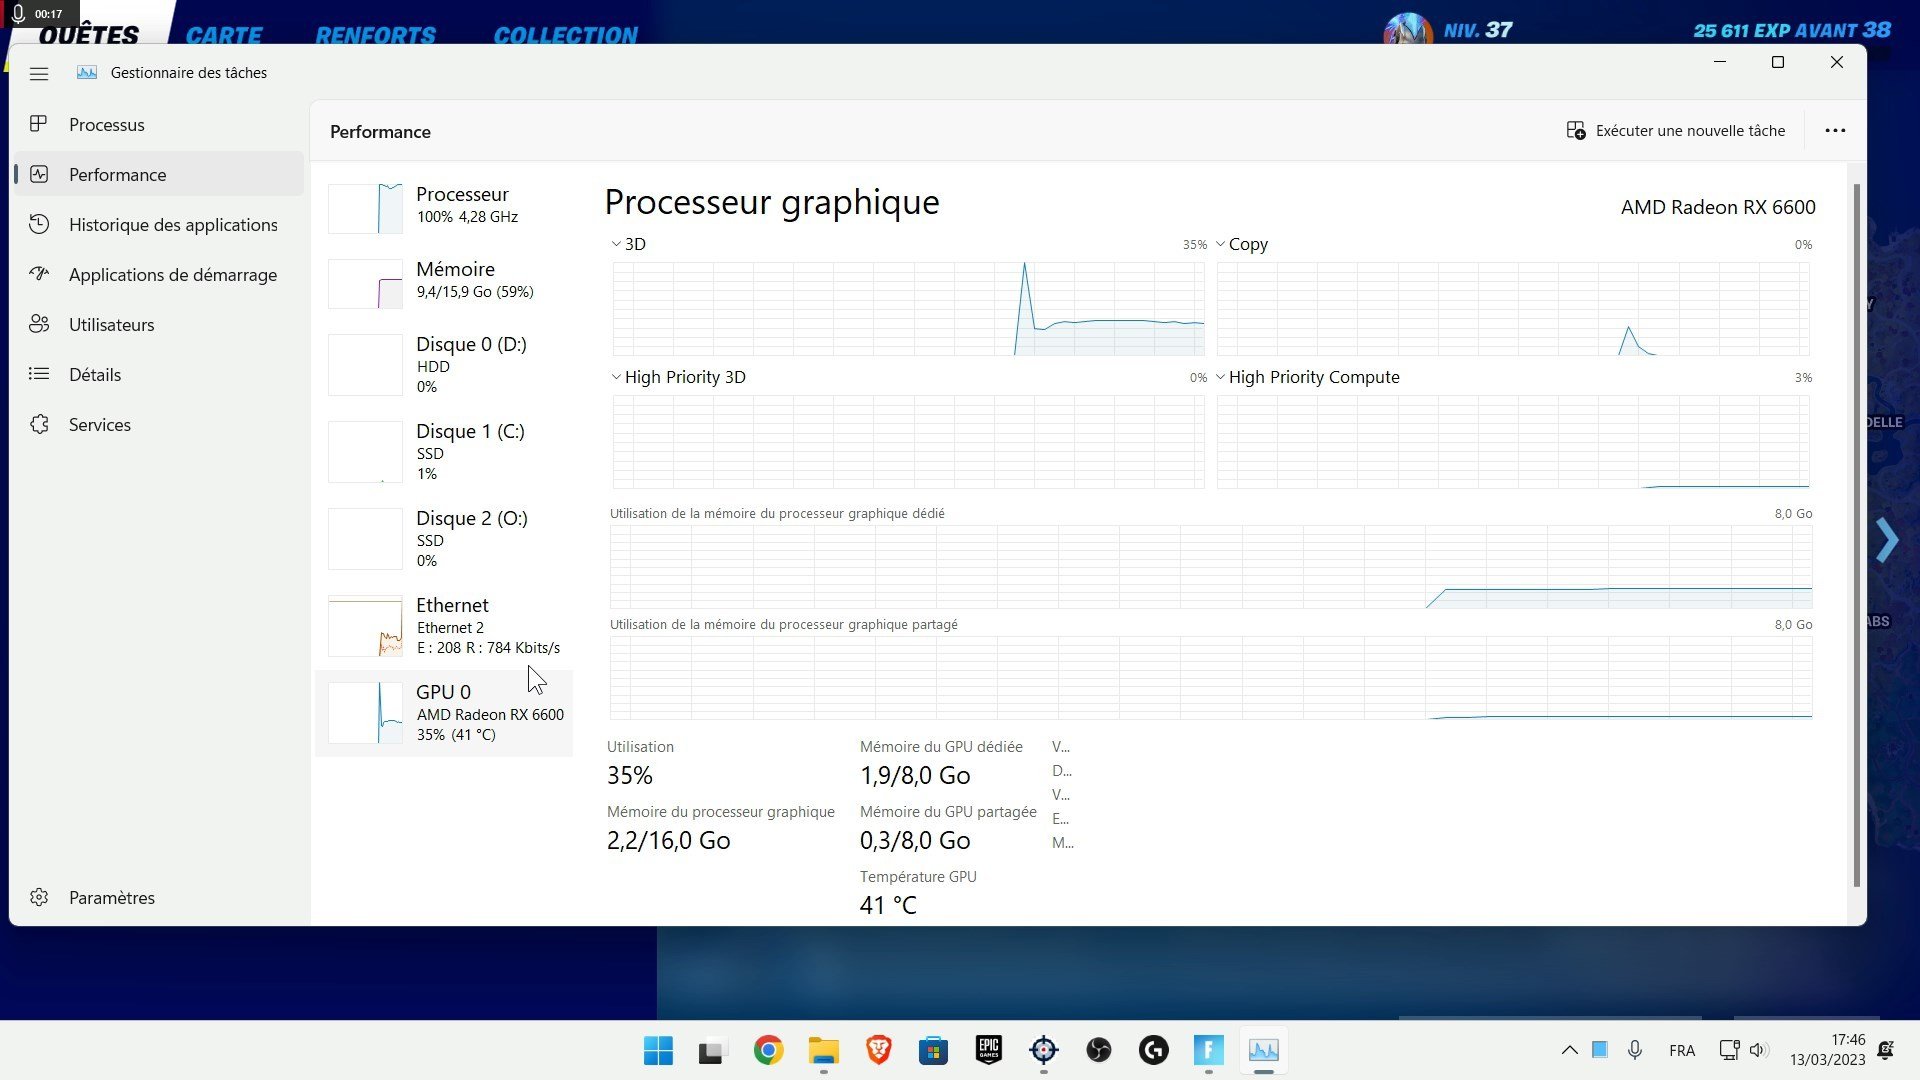This screenshot has width=1920, height=1080.
Task: Click the Processus sidebar icon
Action: (x=39, y=124)
